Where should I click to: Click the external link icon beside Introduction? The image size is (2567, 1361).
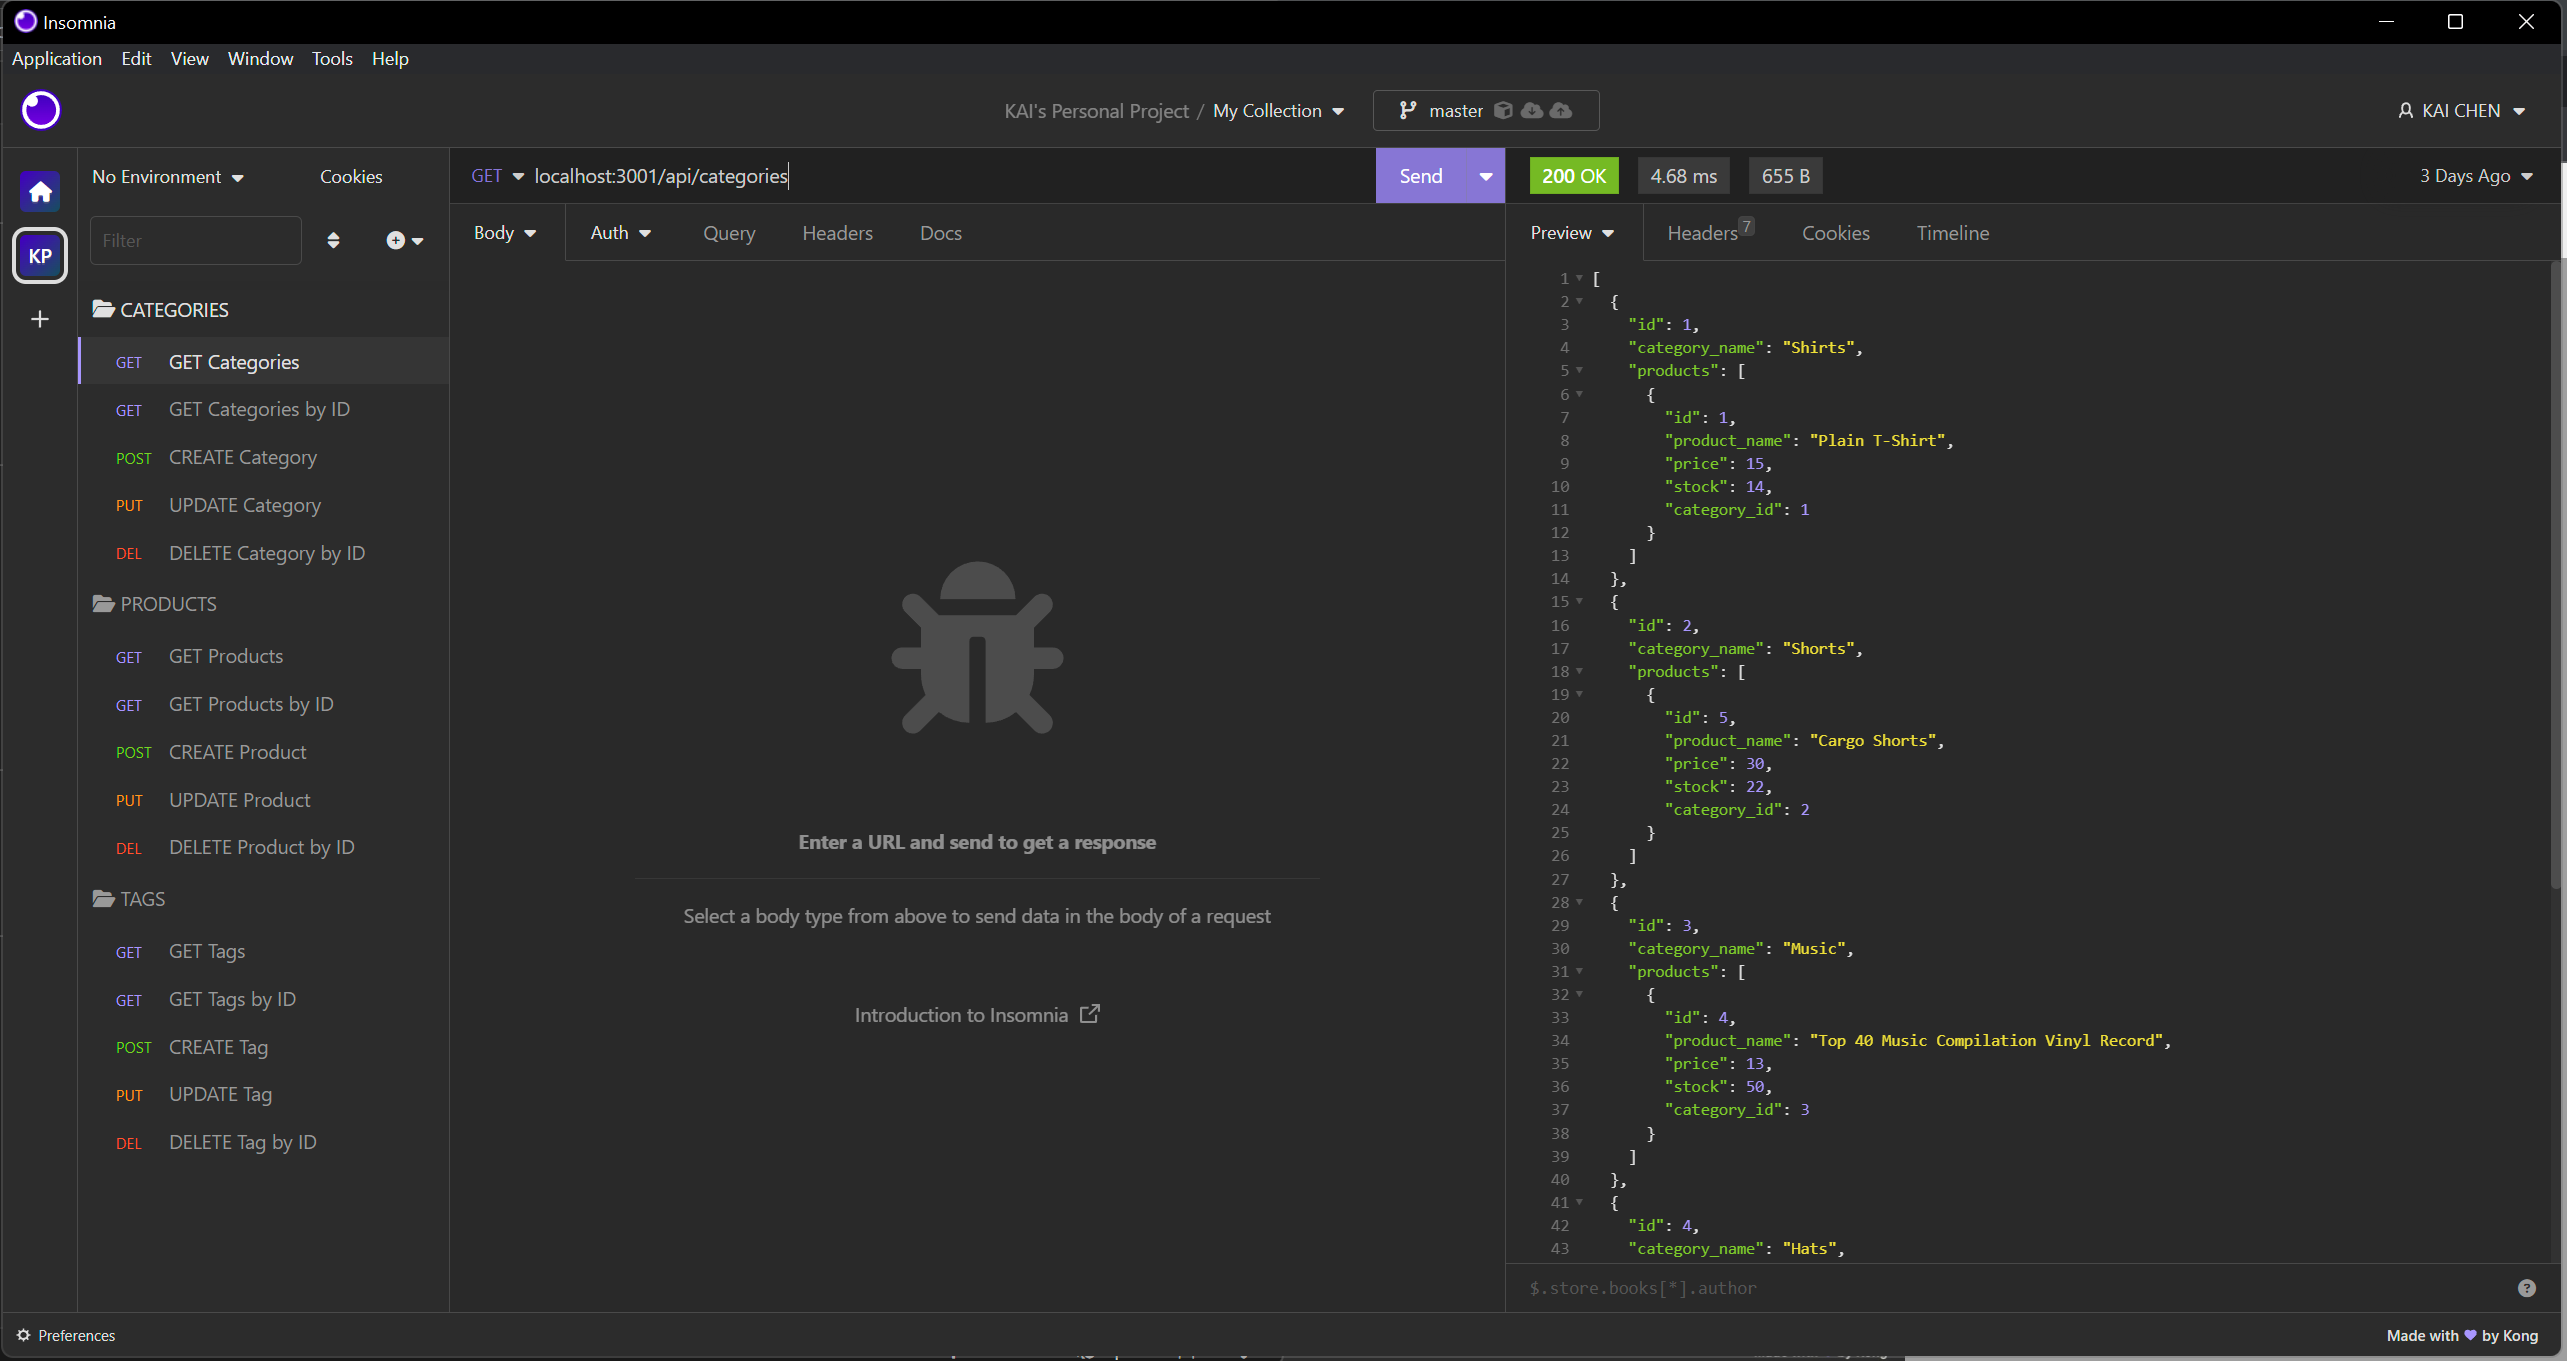pos(1089,1014)
